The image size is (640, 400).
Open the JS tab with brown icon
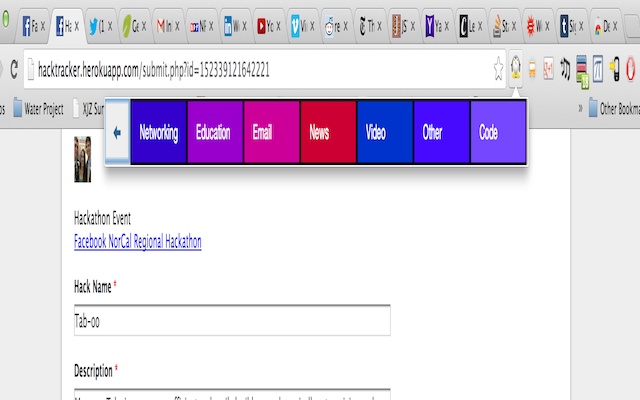(403, 27)
